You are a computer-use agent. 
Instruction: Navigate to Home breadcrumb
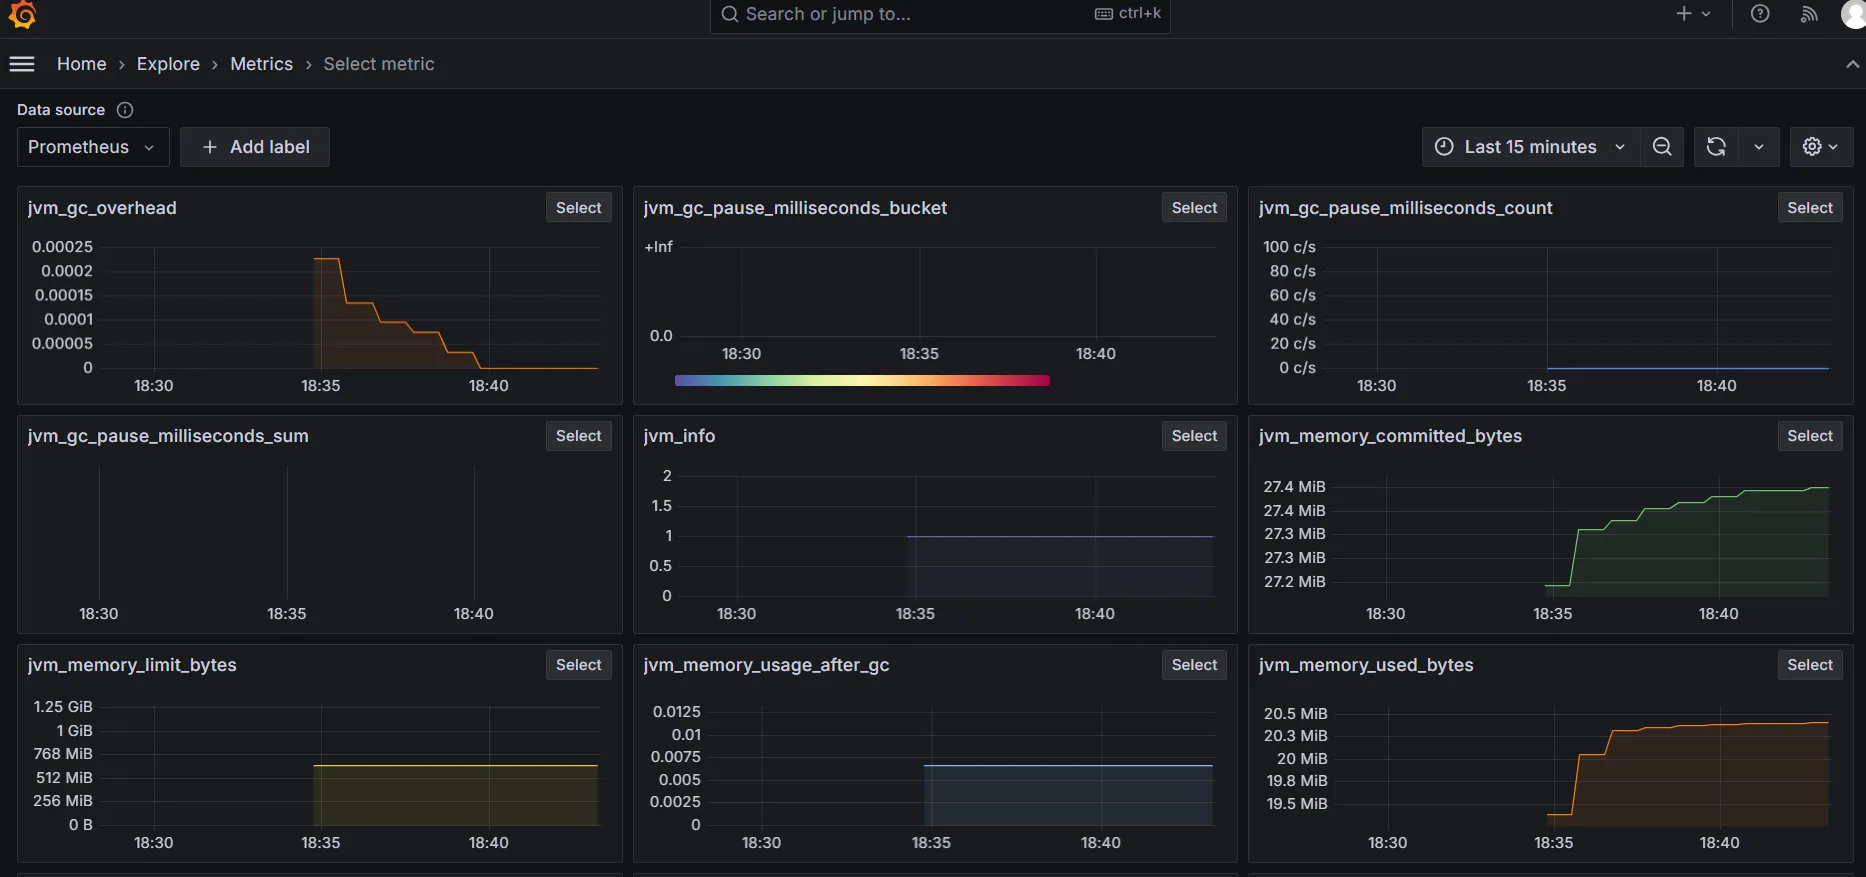pyautogui.click(x=81, y=64)
